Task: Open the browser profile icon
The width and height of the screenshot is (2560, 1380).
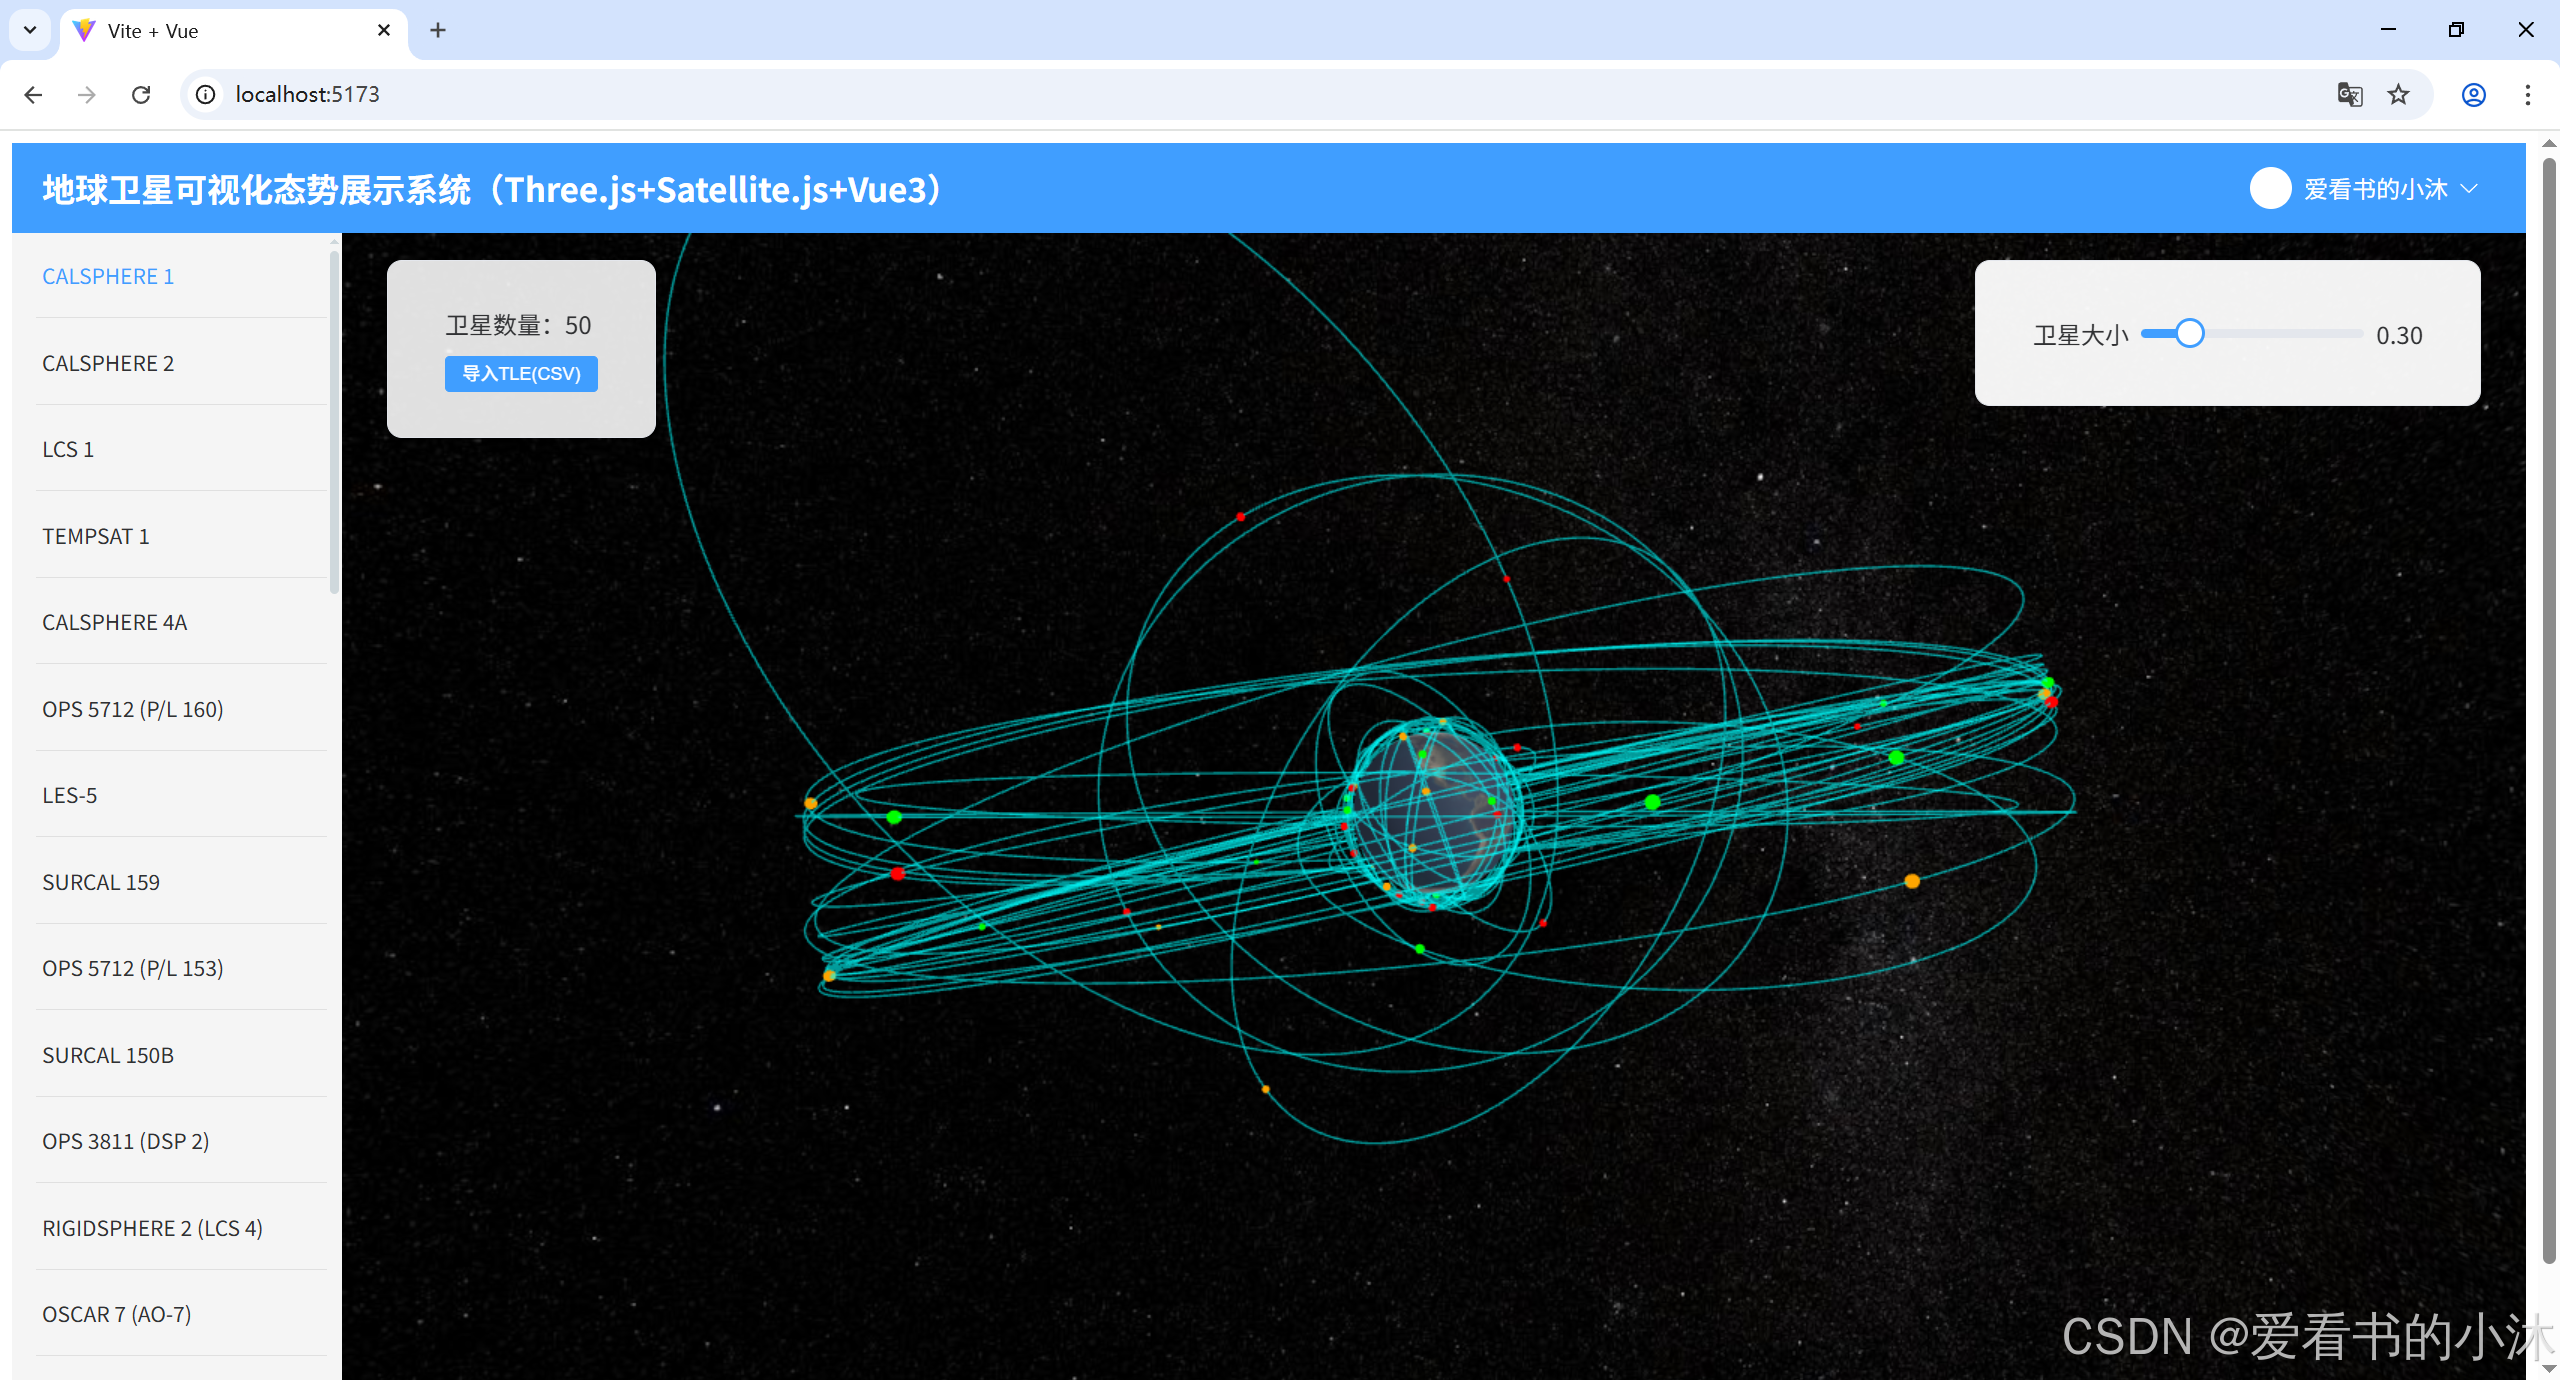Action: [2473, 94]
